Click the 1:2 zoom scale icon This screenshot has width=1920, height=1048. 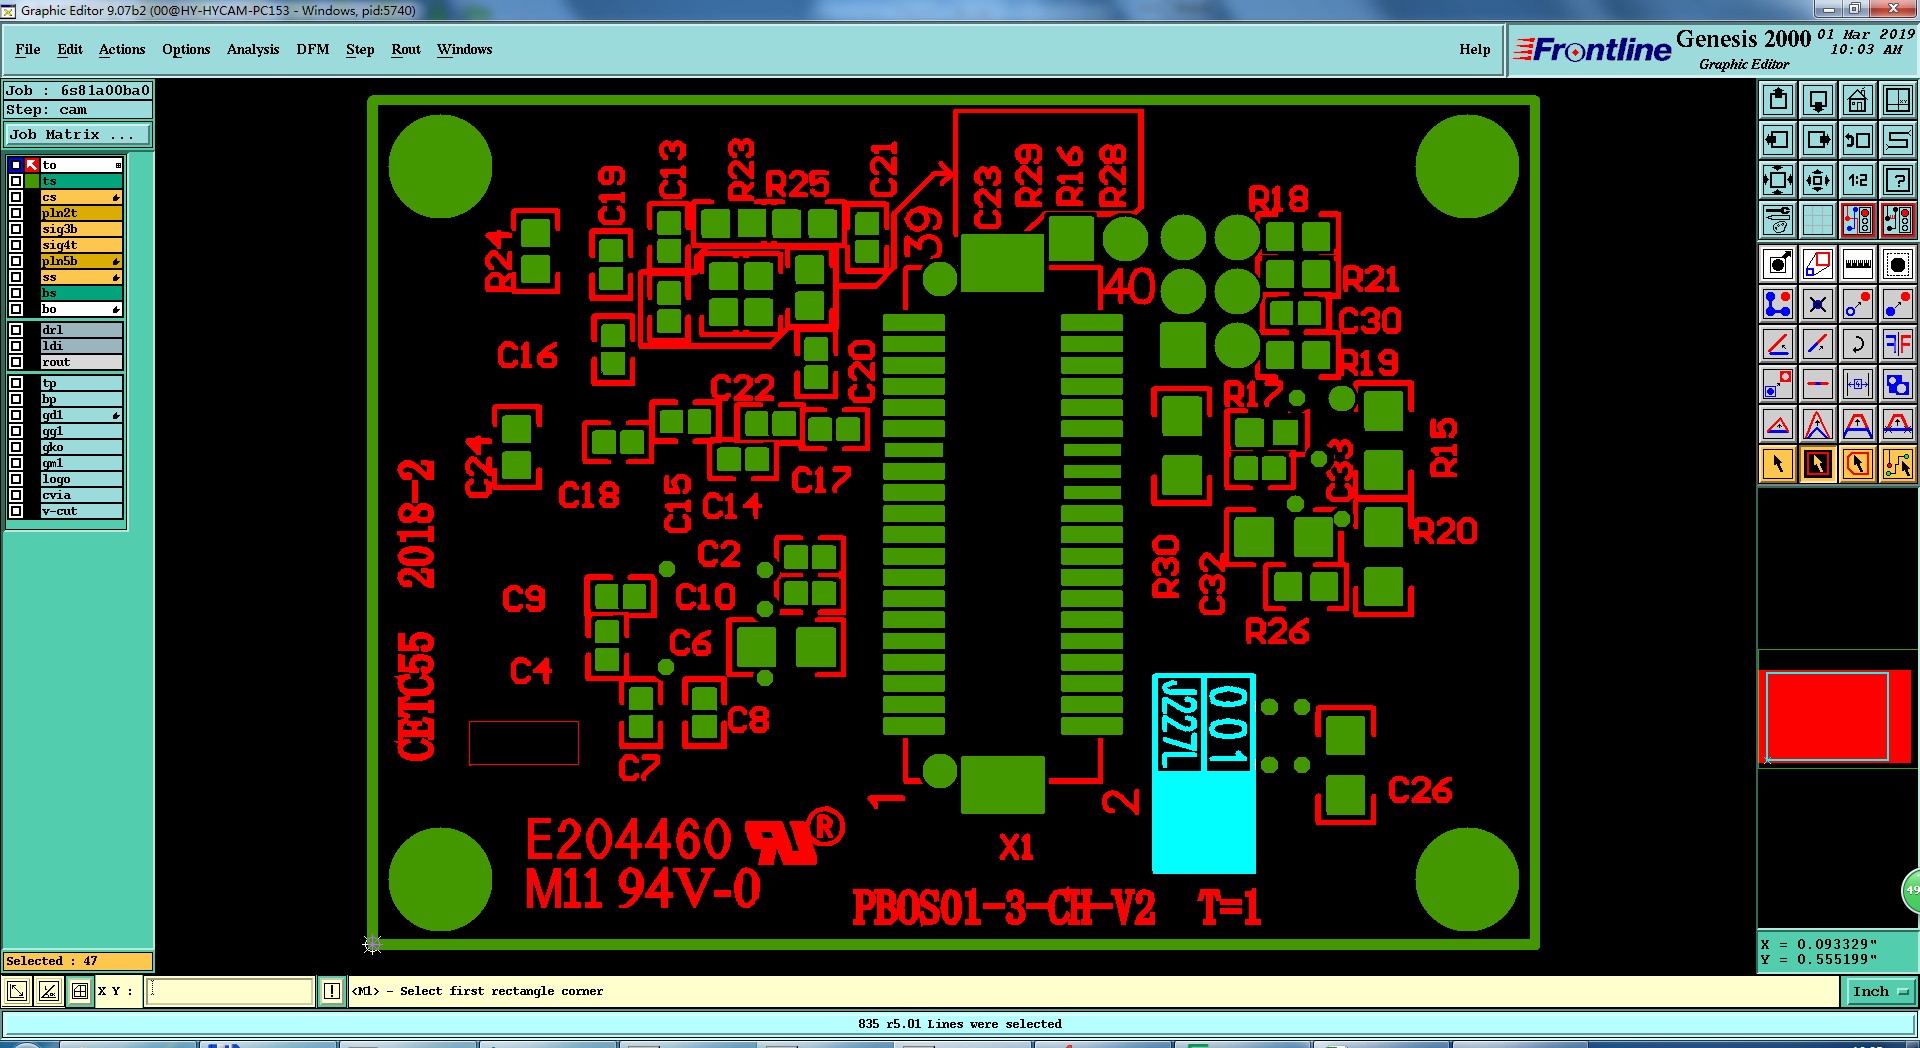(1858, 180)
